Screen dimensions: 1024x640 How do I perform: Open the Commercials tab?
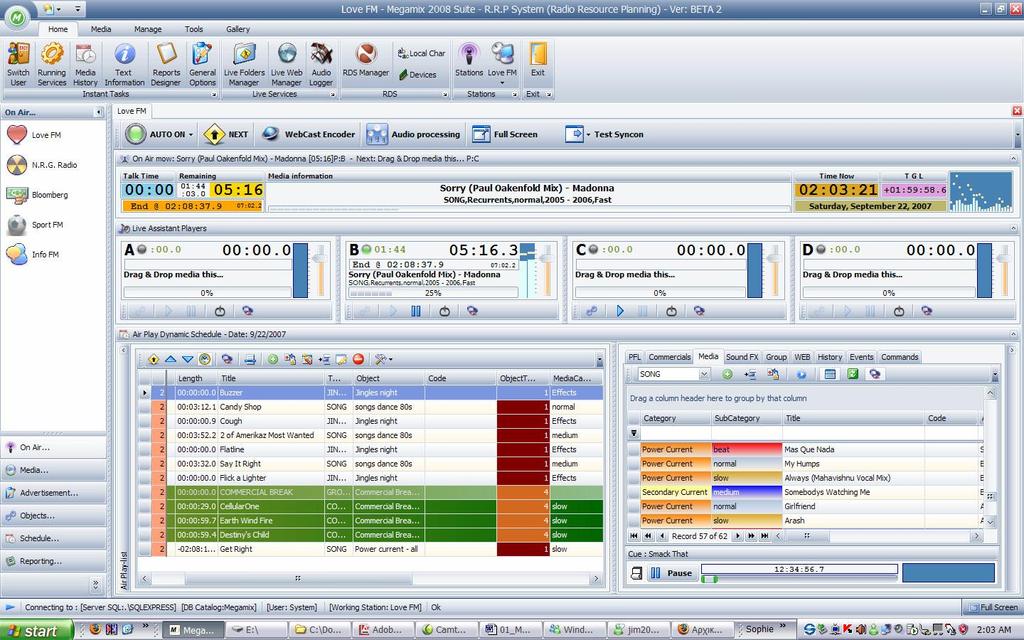click(x=669, y=357)
